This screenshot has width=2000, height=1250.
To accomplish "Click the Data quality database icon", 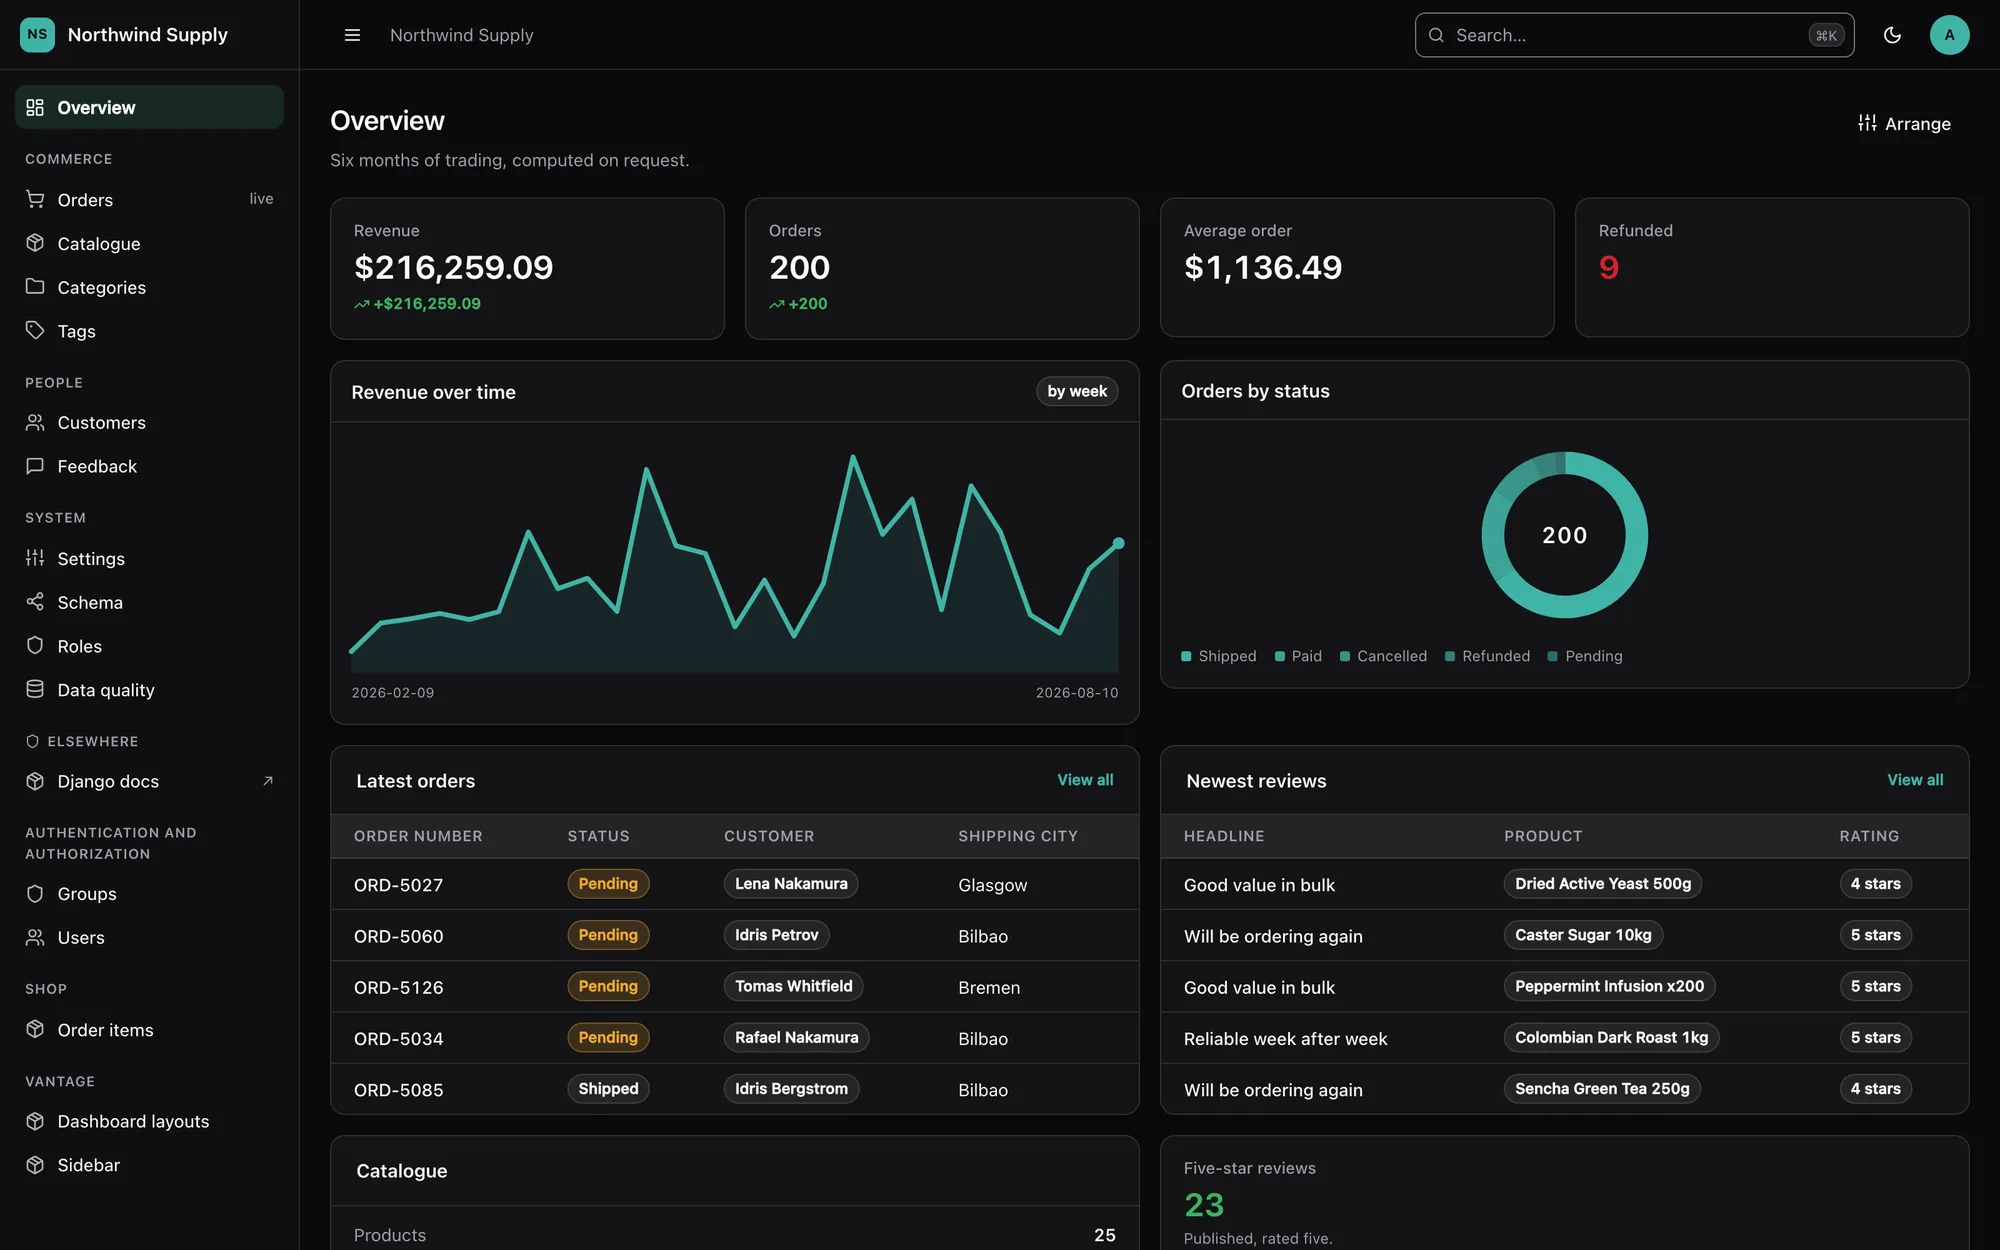I will click(x=35, y=689).
